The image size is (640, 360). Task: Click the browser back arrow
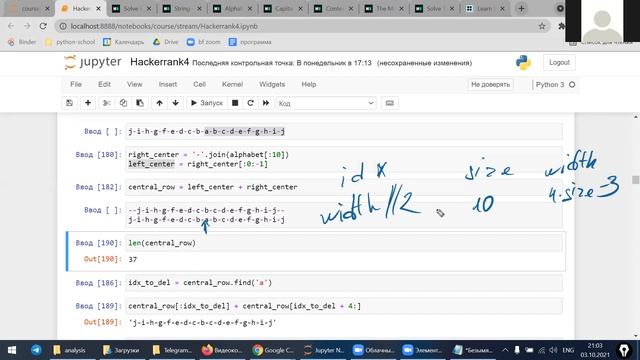point(11,26)
